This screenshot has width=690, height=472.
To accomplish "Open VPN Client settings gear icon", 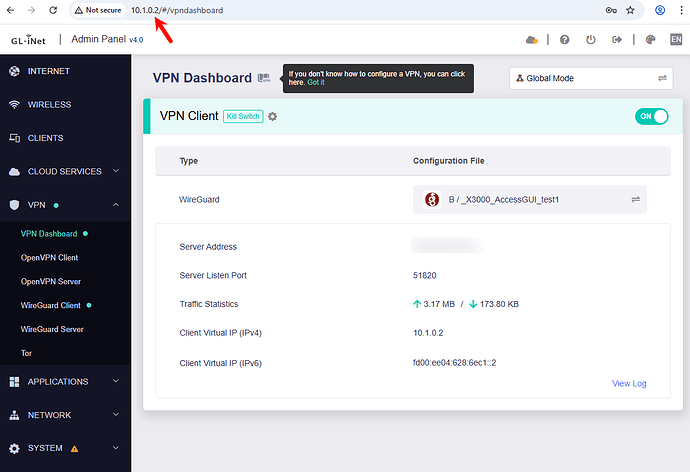I will coord(272,117).
